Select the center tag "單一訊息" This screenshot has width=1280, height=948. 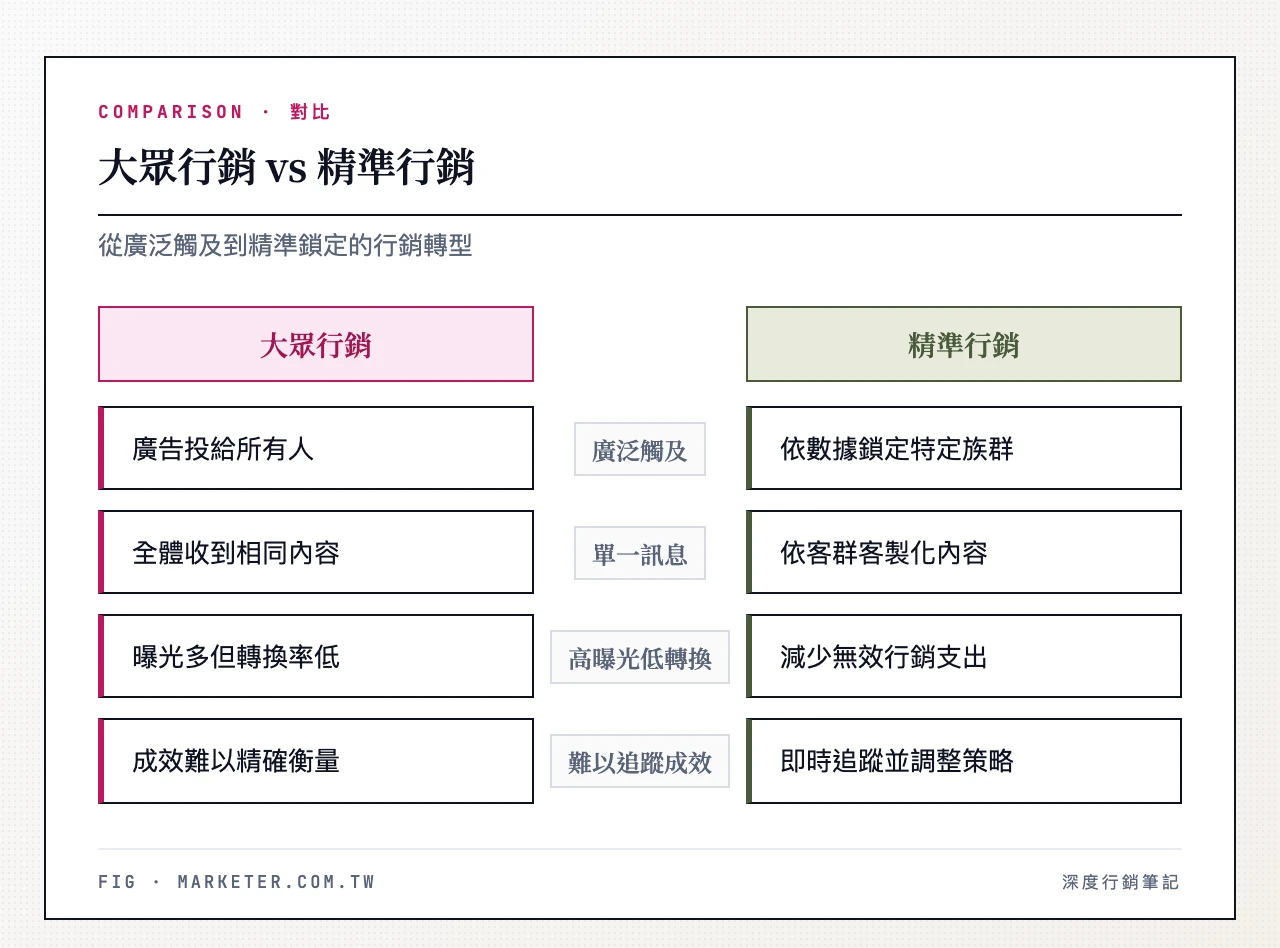point(640,553)
